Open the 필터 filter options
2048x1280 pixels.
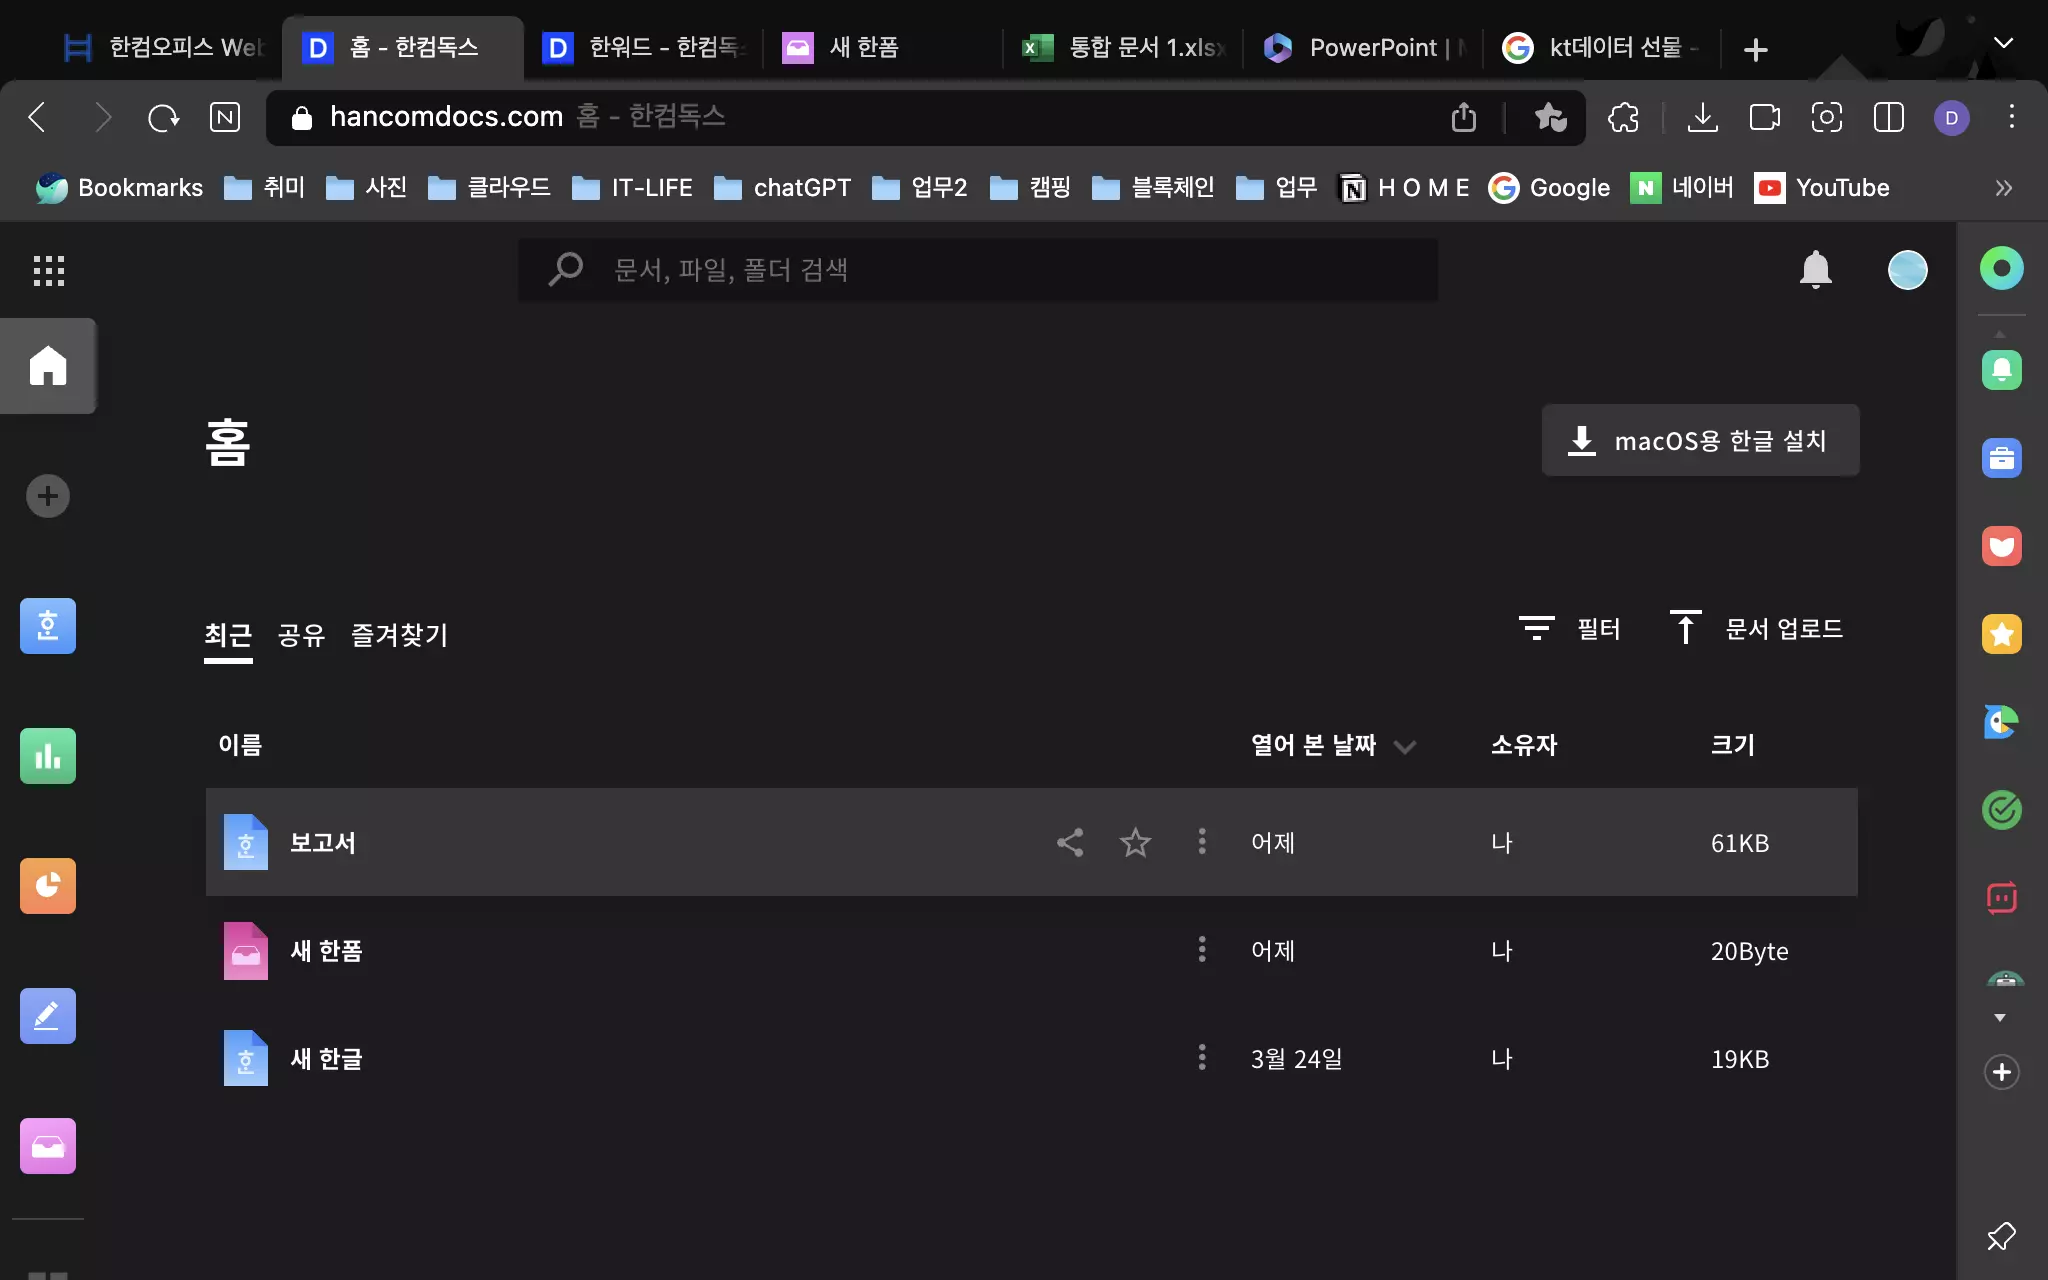click(1569, 629)
